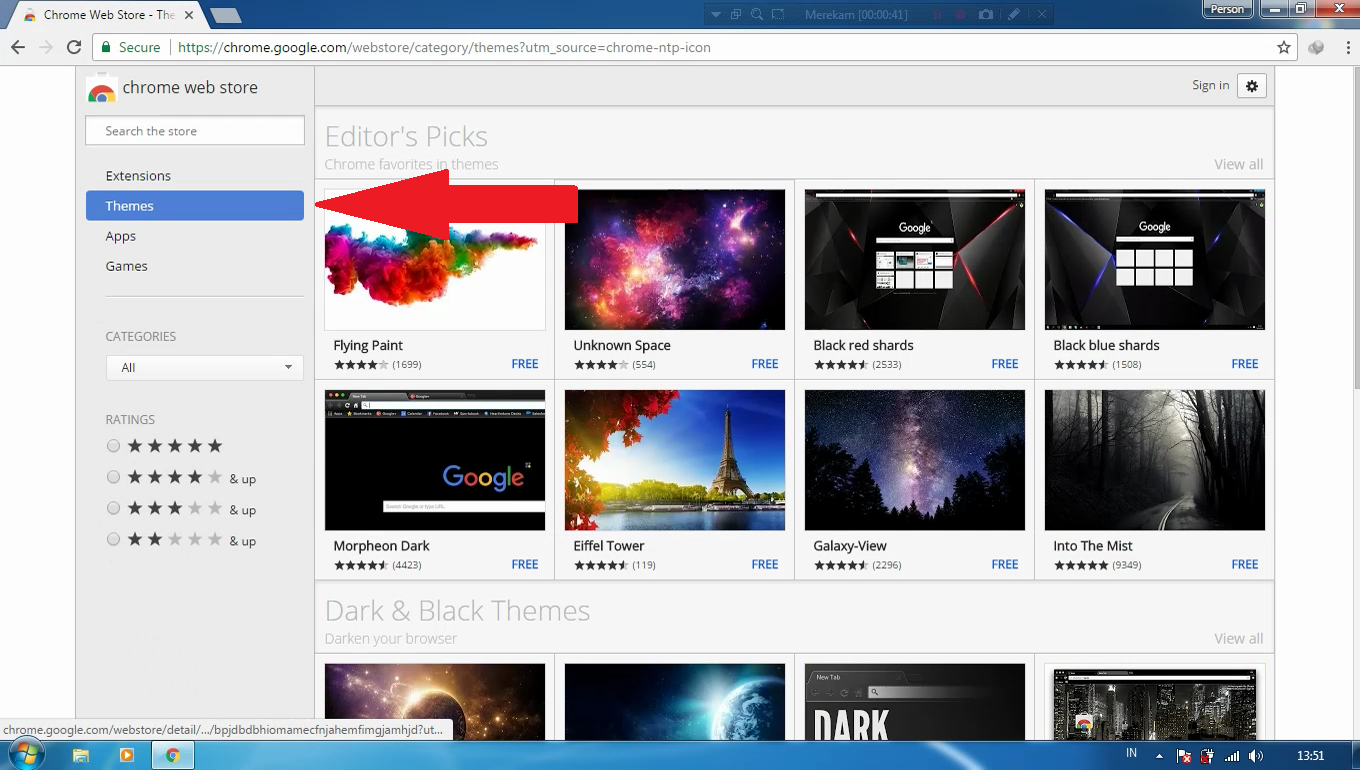Reload the page with the refresh icon
The image size is (1360, 770).
coord(74,47)
